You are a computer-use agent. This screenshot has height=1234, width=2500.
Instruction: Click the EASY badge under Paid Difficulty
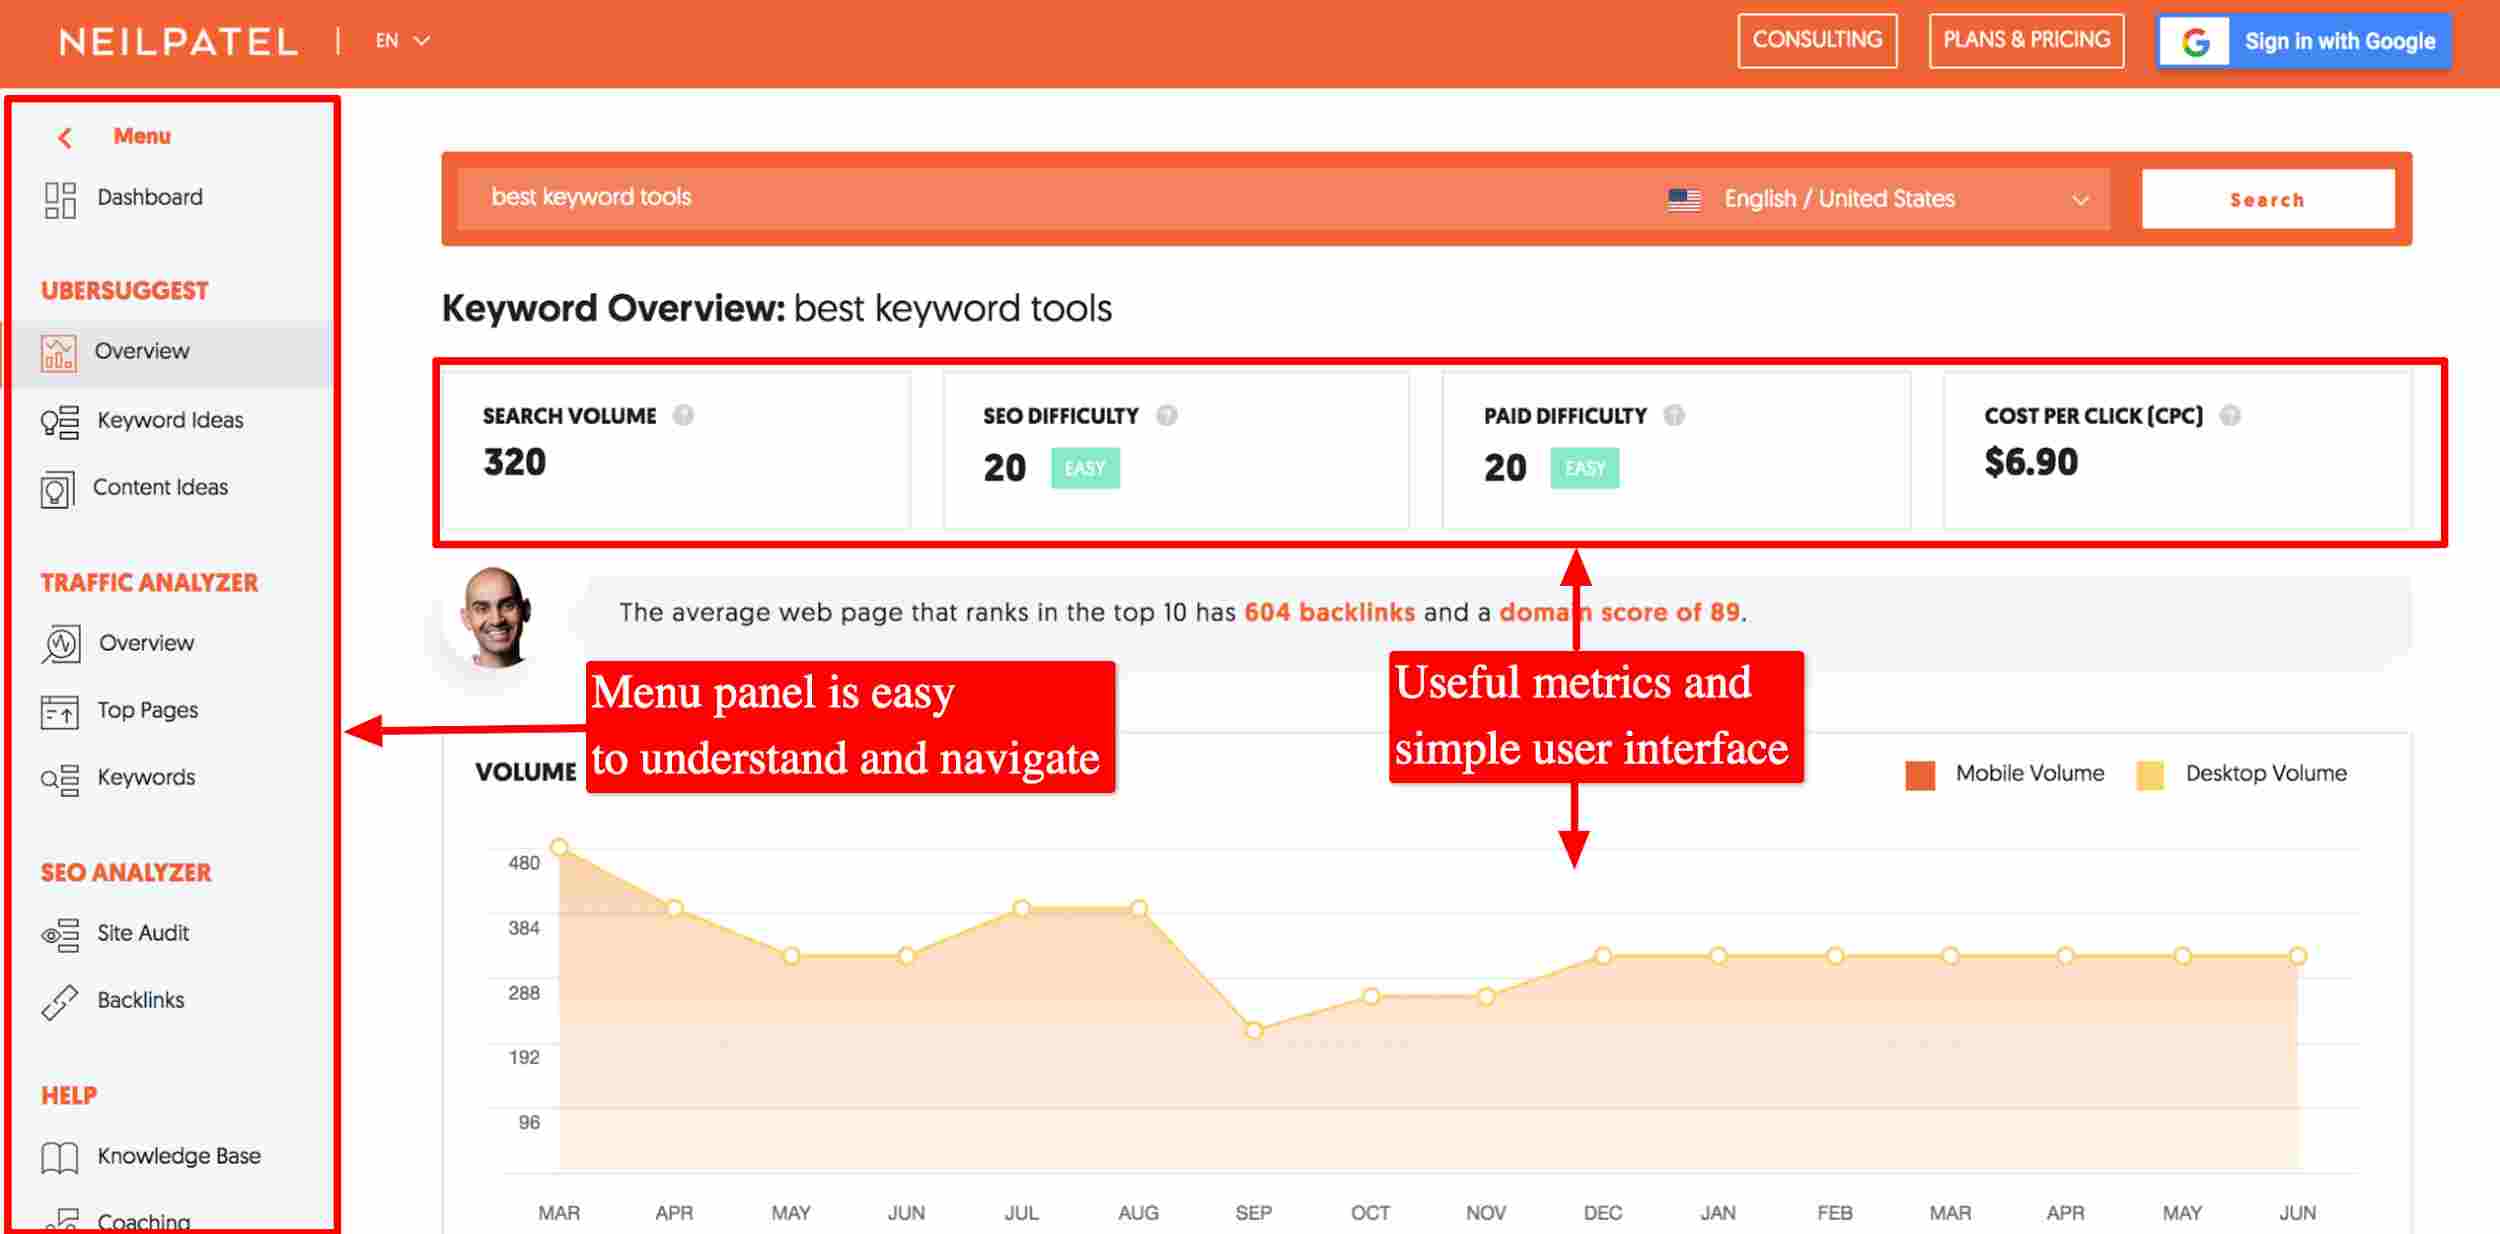[x=1584, y=468]
